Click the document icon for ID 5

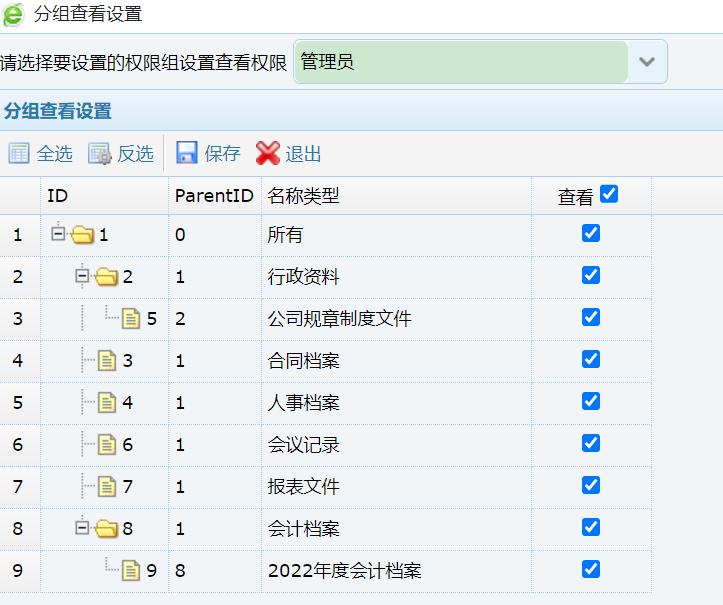[x=131, y=319]
